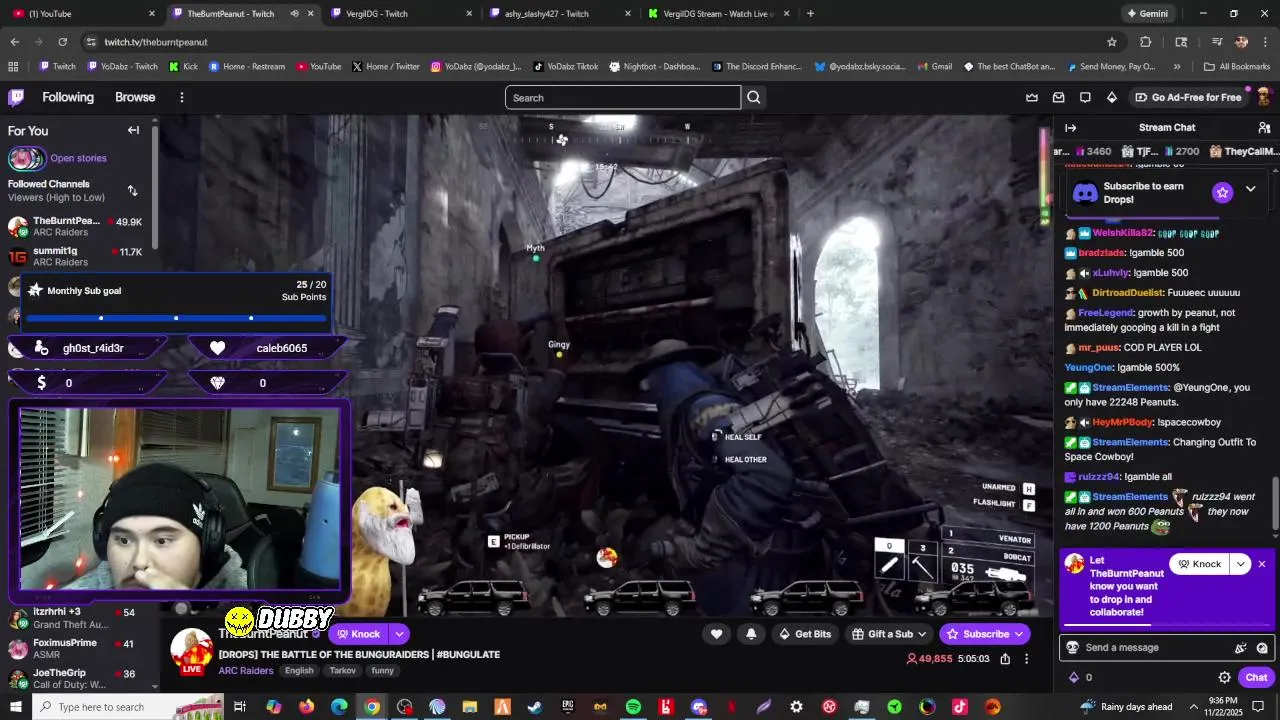Open the All Bookmarks folder
This screenshot has height=720, width=1280.
(1237, 67)
